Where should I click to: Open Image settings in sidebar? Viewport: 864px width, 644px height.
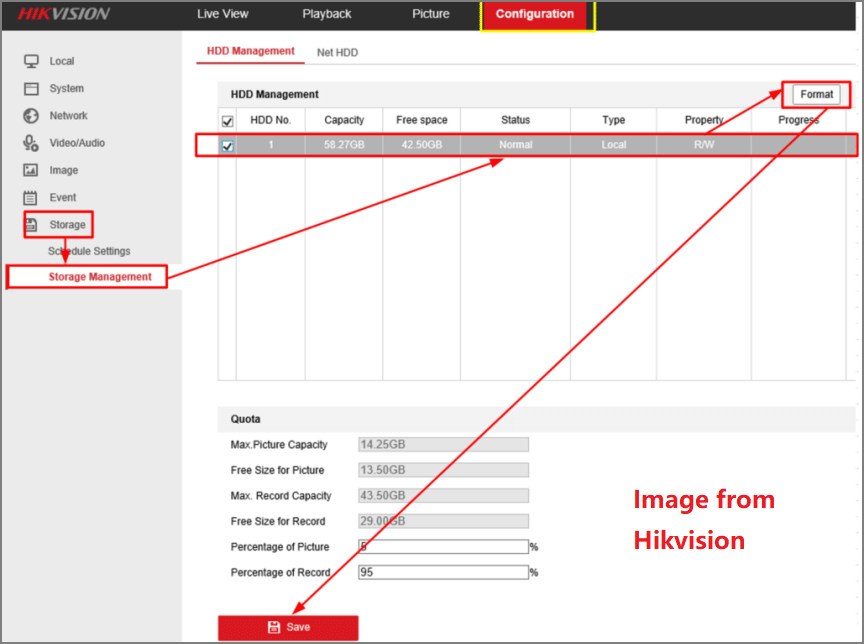pos(64,170)
